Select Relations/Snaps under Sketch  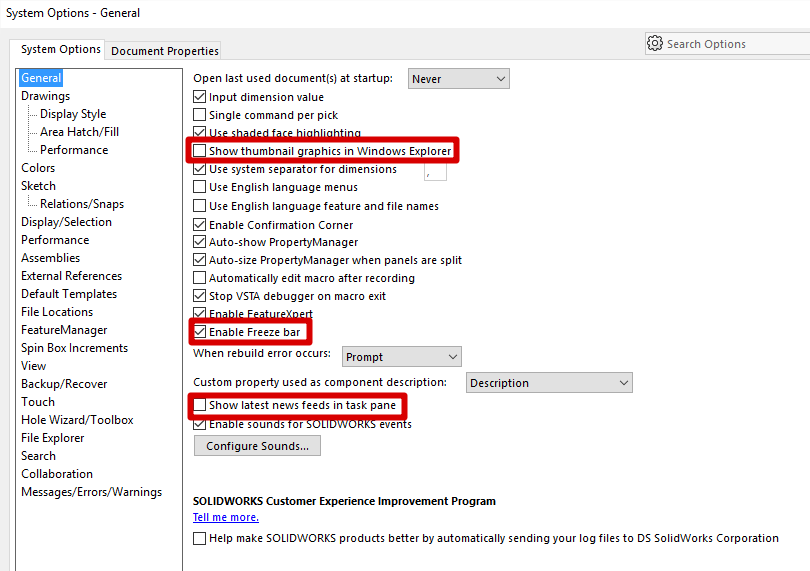click(x=82, y=204)
